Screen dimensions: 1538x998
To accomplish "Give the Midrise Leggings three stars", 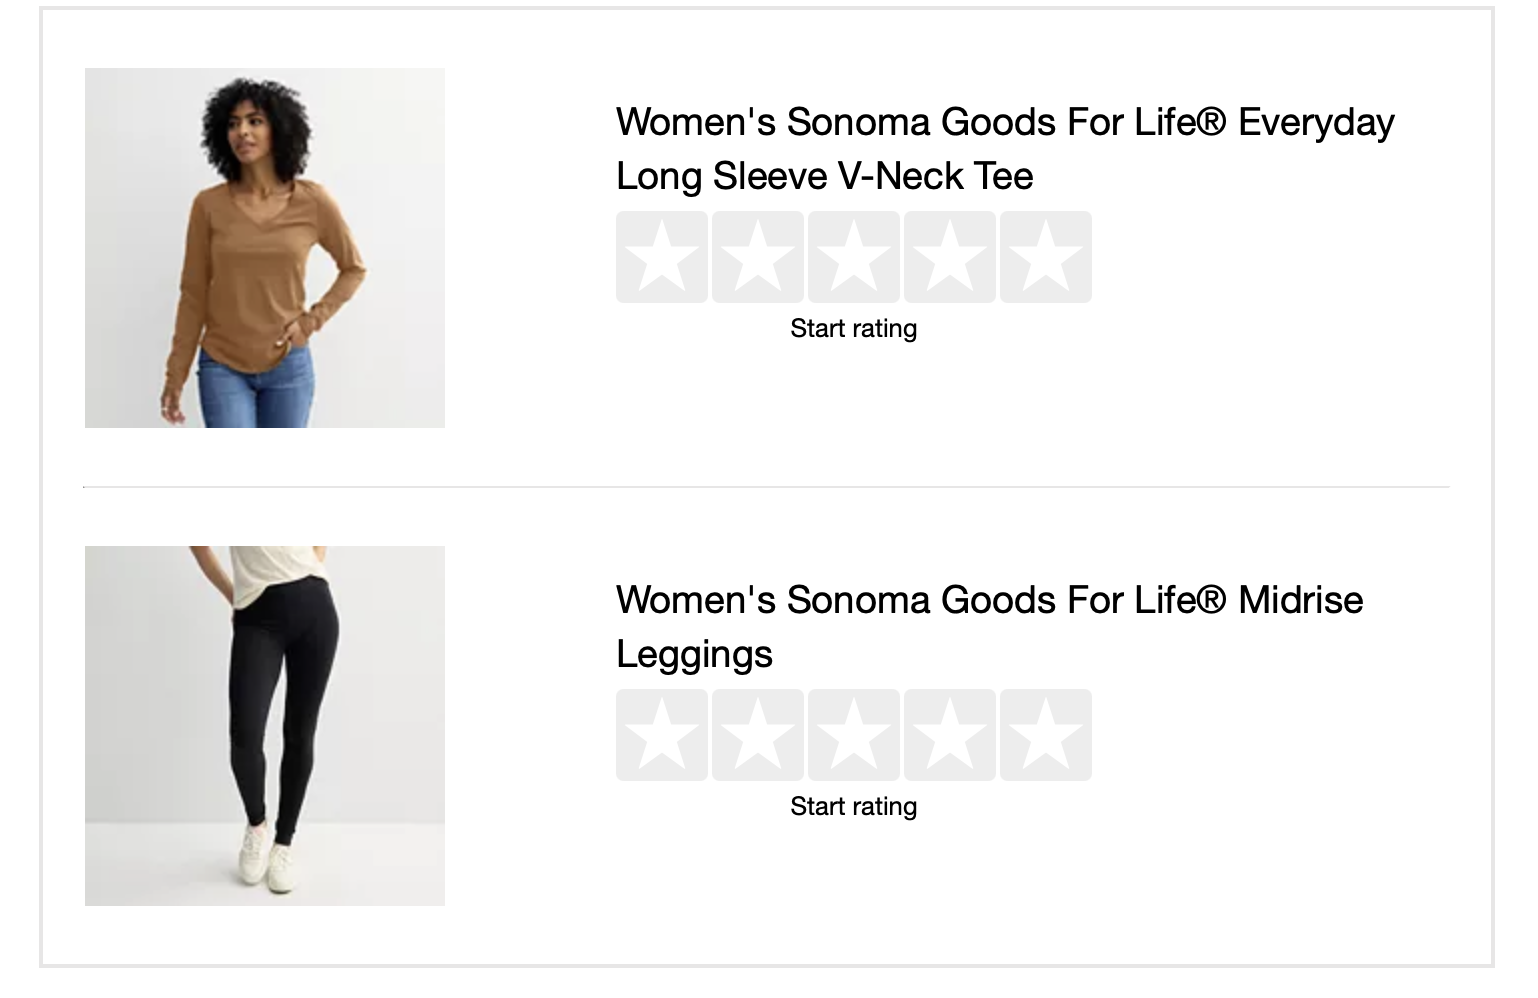I will [854, 735].
